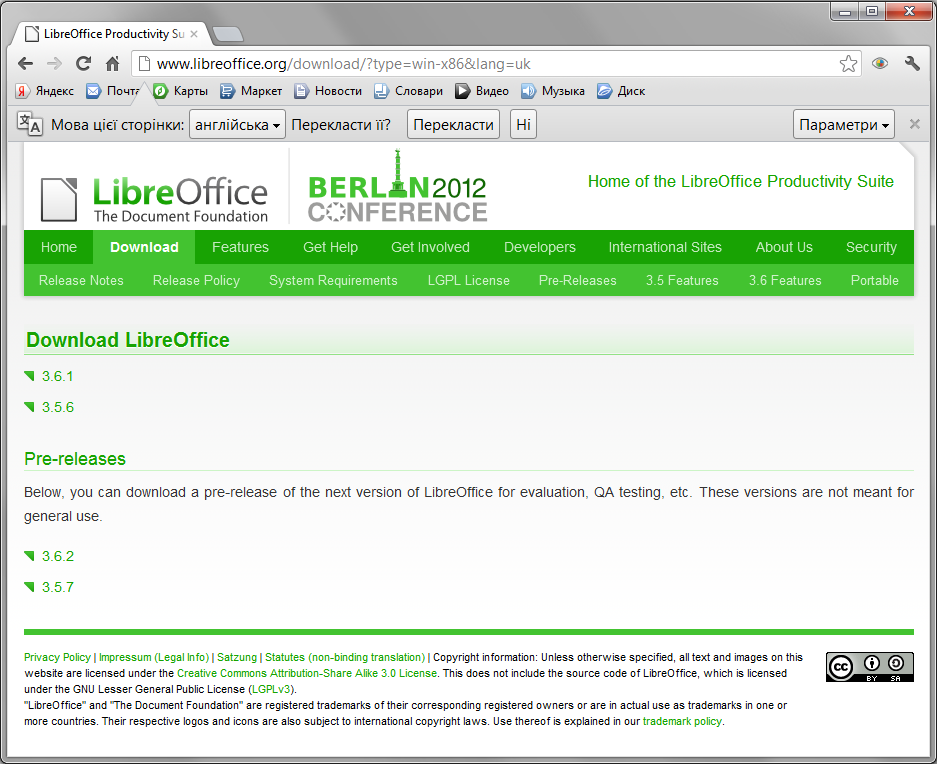
Task: Open the LGPL License submenu link
Action: tap(468, 280)
